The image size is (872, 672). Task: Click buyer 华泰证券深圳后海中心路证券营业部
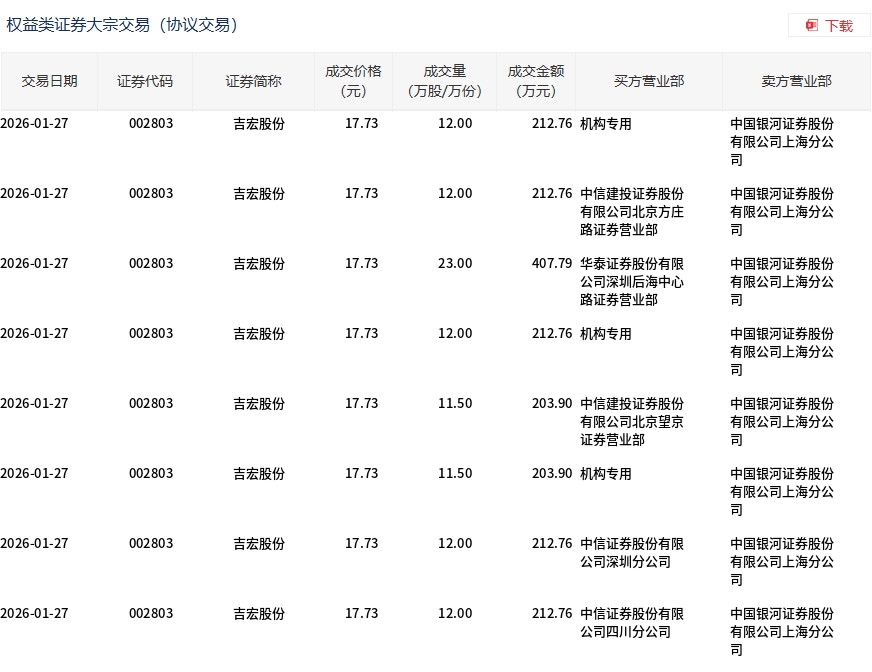(632, 281)
